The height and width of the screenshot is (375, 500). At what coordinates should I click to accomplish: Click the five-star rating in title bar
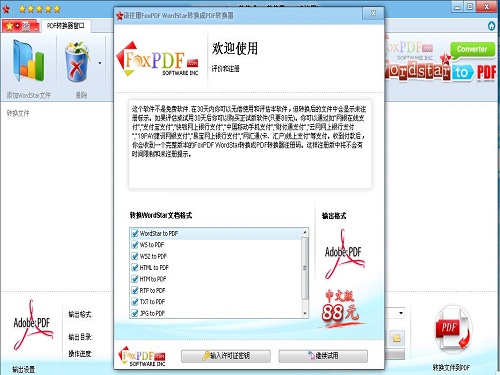39,9
